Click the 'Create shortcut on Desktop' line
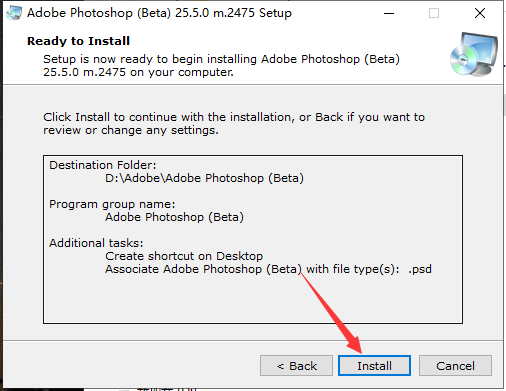The width and height of the screenshot is (506, 391). (x=184, y=256)
